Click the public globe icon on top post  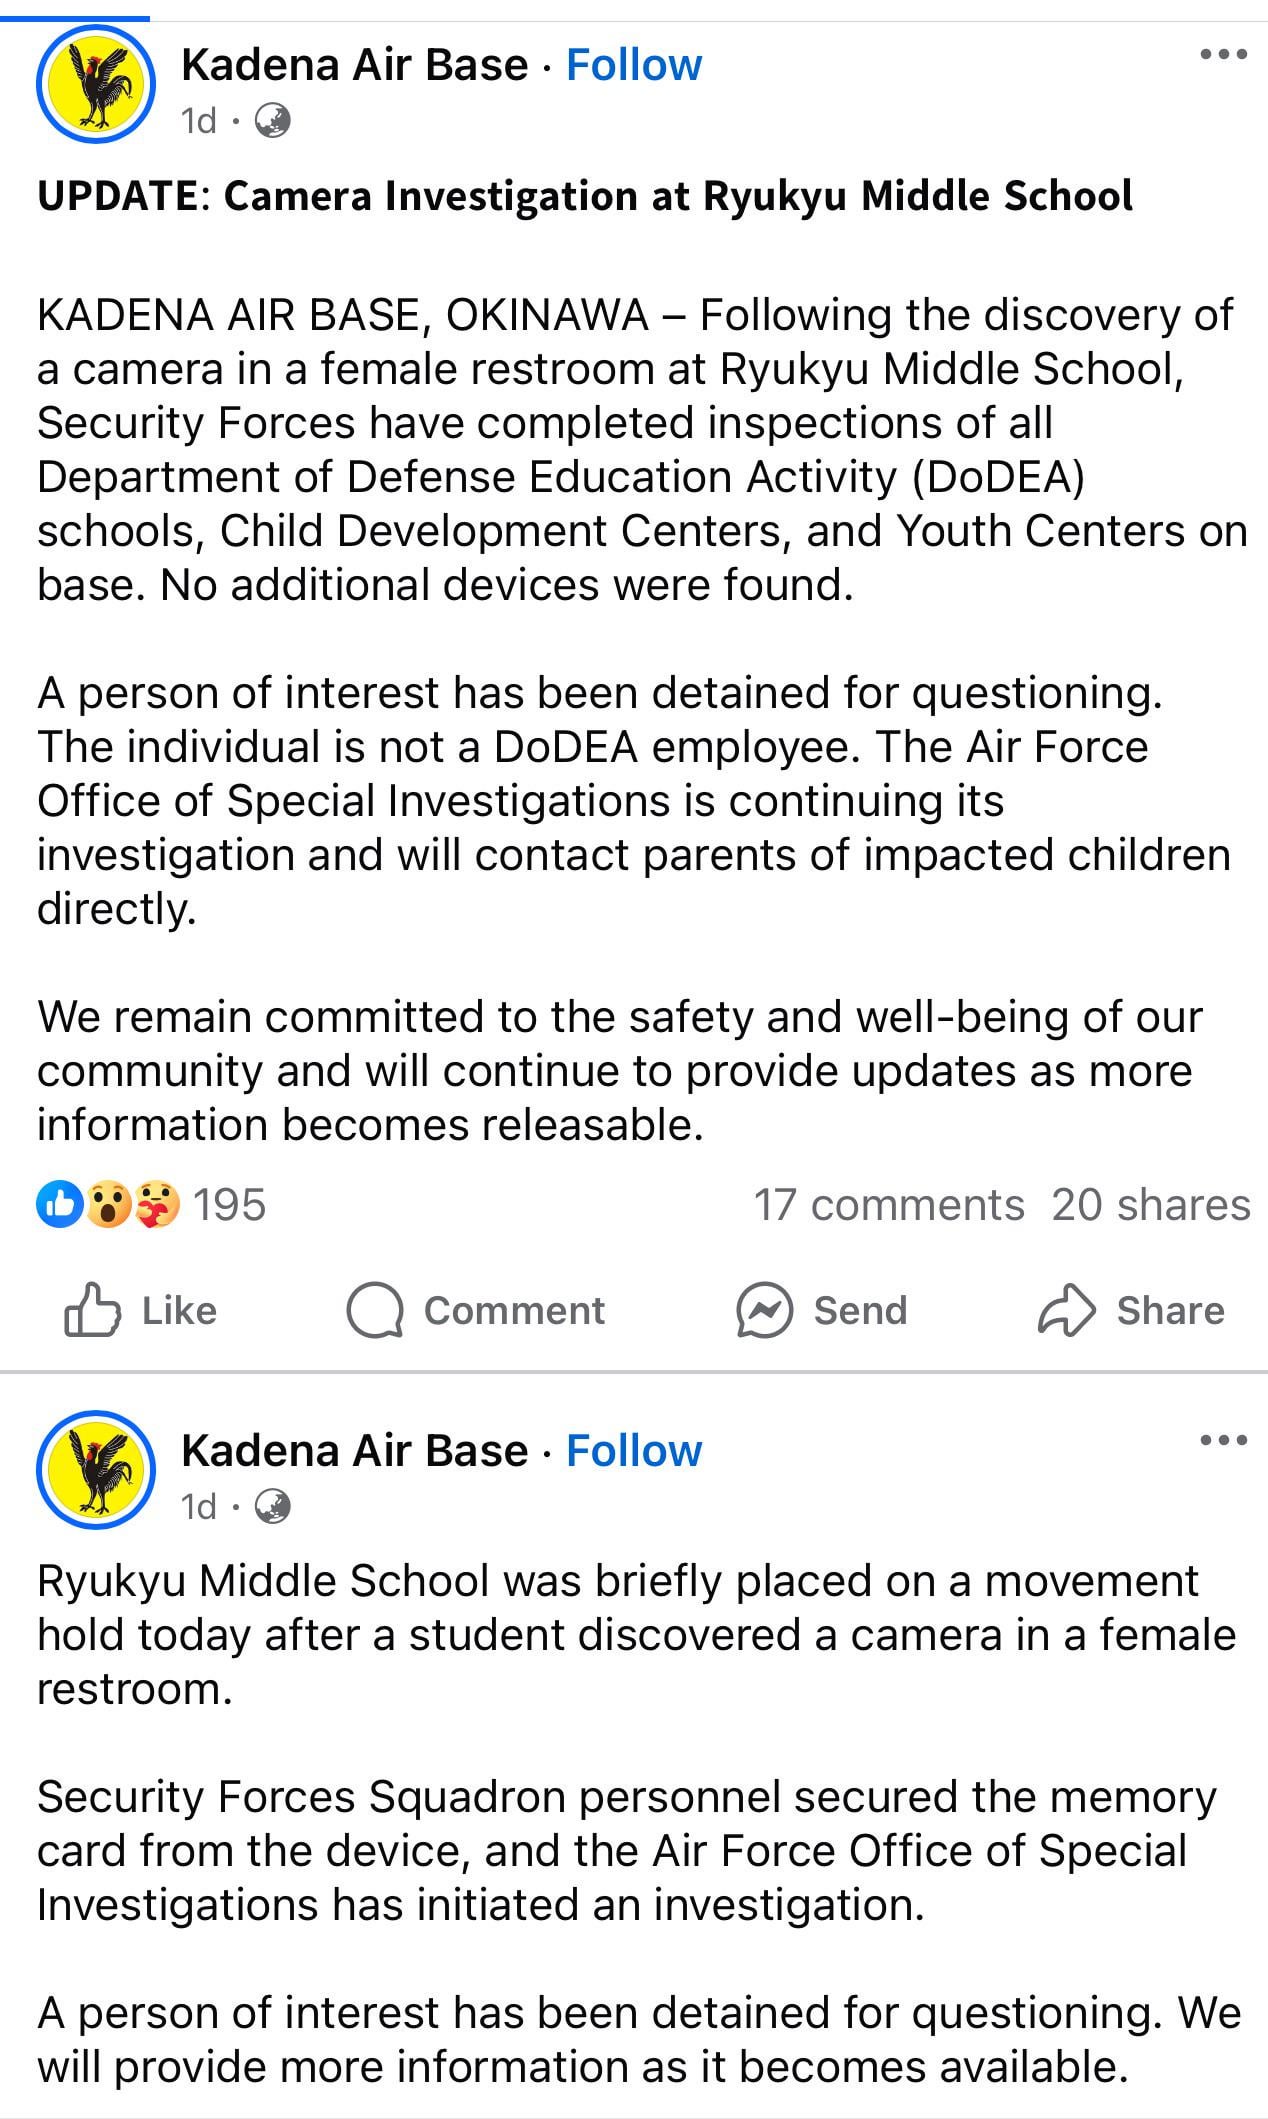(x=273, y=122)
